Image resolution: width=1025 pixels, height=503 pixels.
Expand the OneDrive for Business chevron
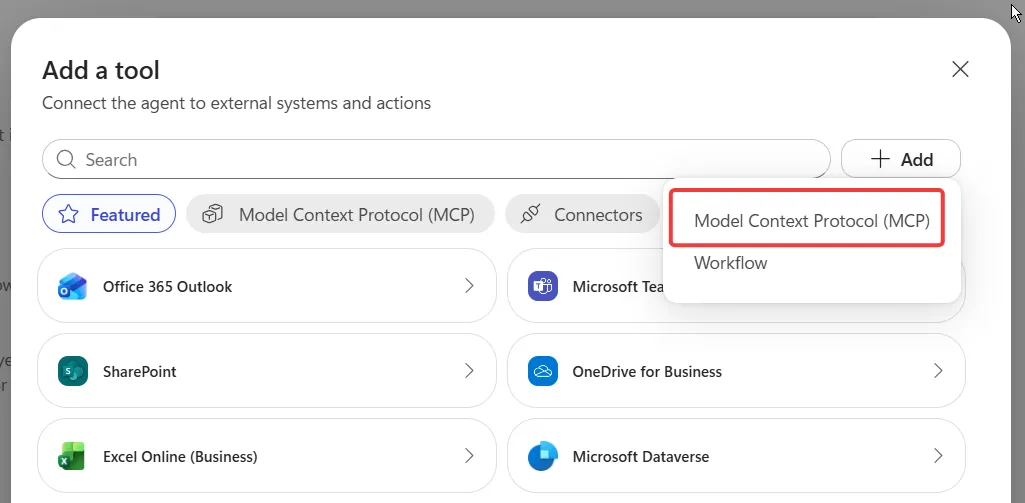click(938, 371)
